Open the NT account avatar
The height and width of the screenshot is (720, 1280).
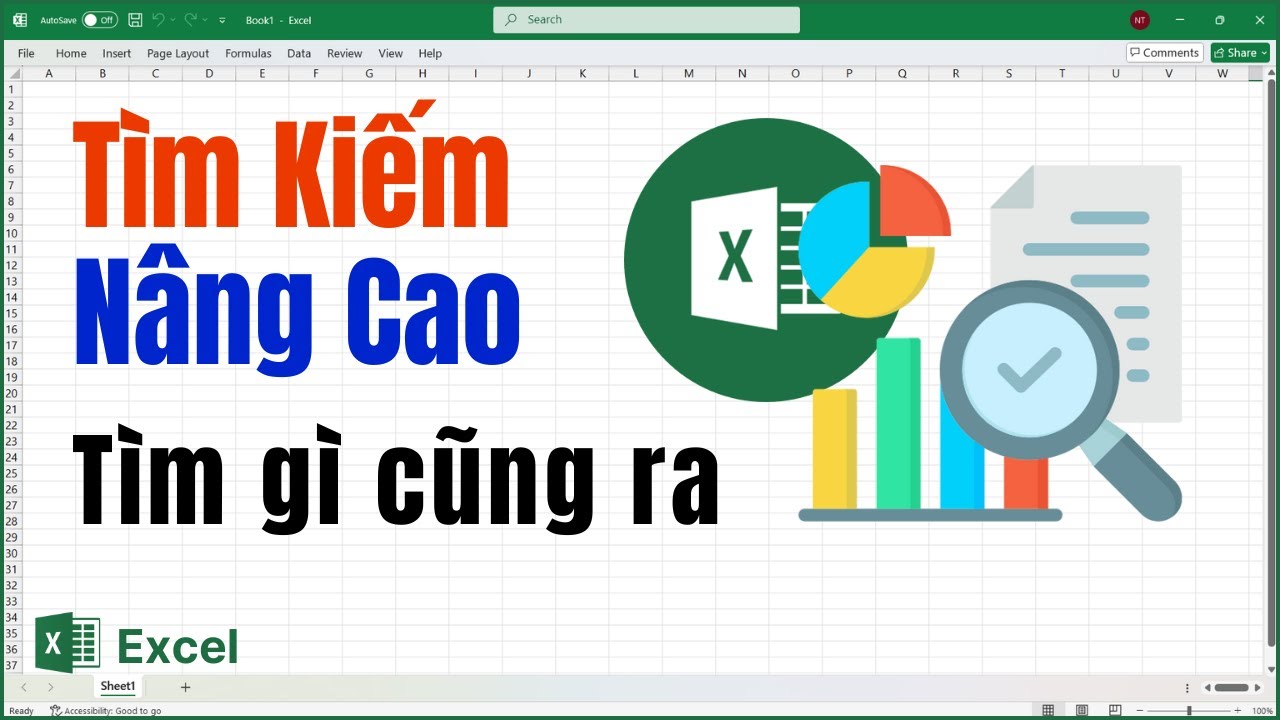click(1139, 20)
